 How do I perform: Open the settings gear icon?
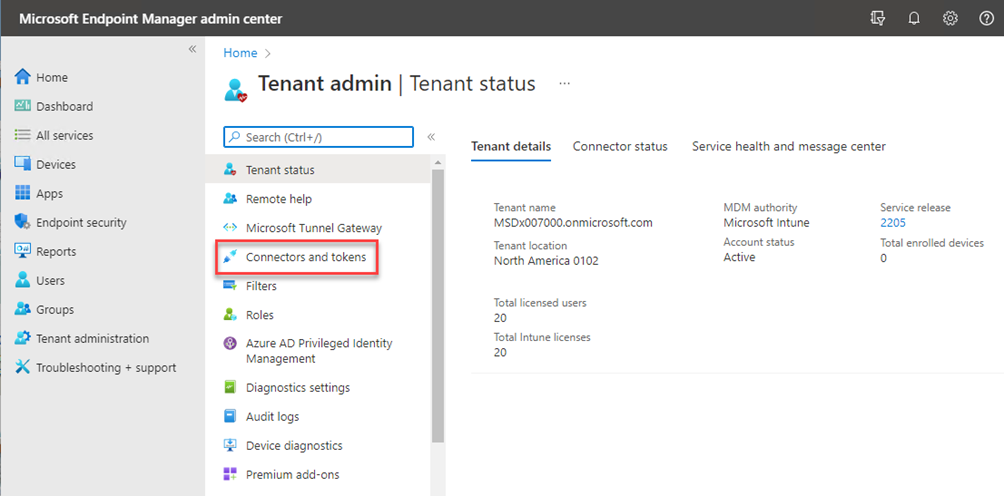click(950, 19)
